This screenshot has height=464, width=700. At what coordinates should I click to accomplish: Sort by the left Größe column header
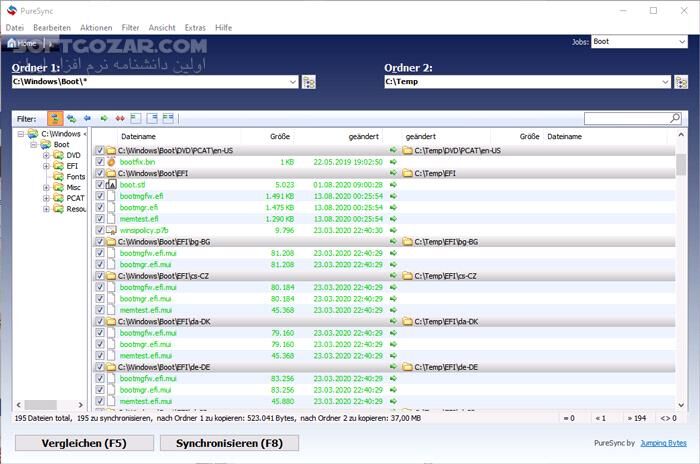coord(280,137)
